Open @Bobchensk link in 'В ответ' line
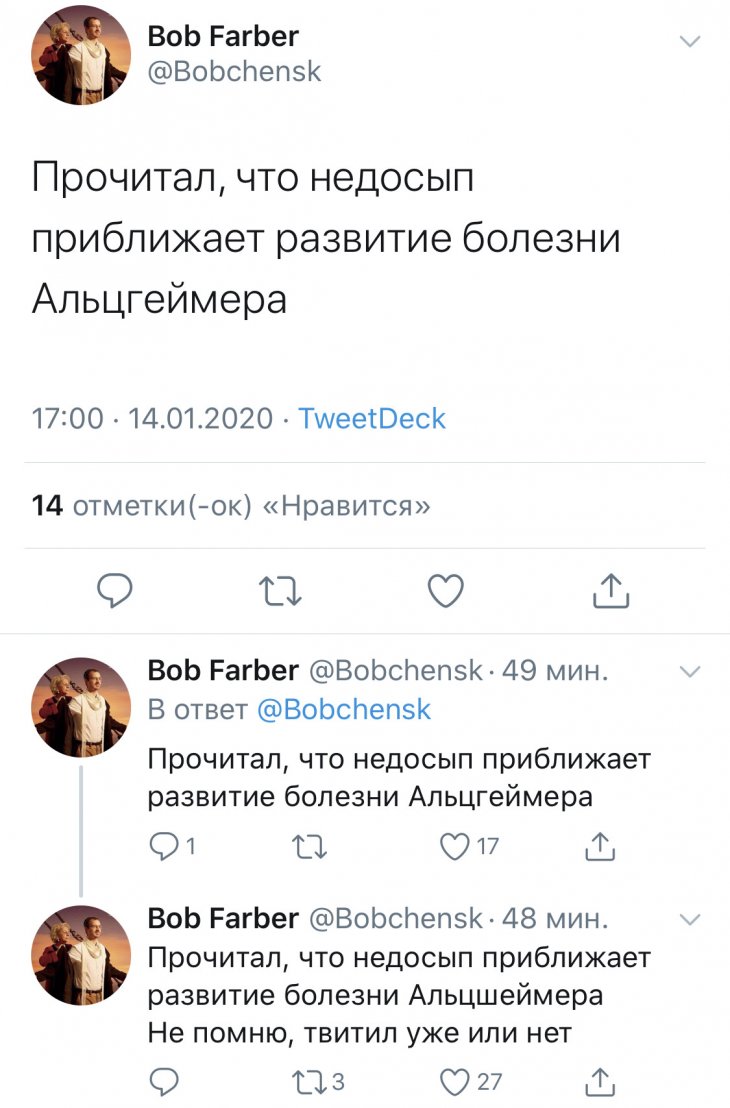The width and height of the screenshot is (730, 1108). (x=343, y=709)
